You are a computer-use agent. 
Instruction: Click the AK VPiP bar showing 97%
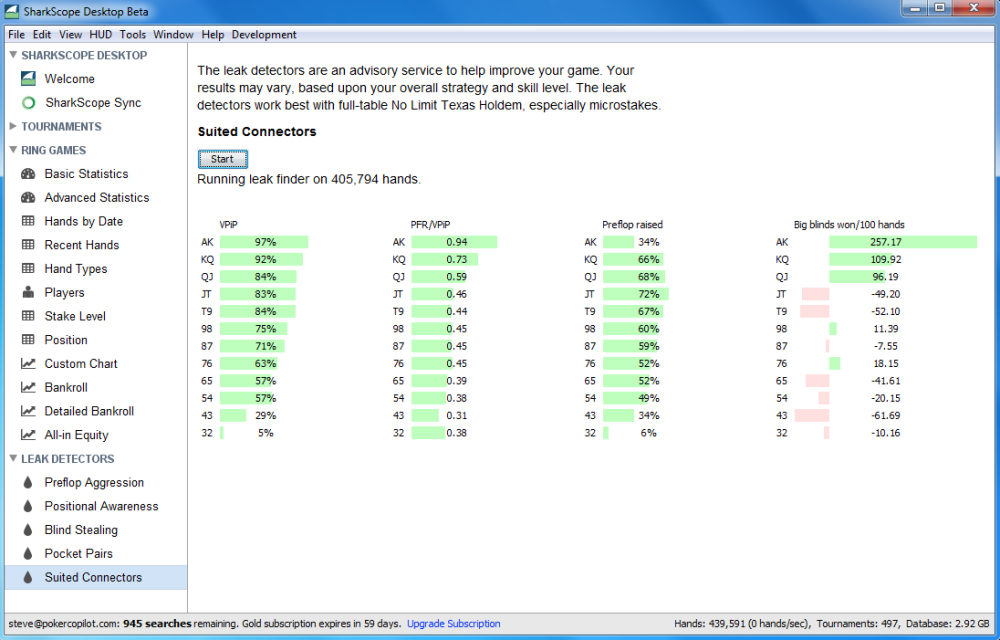click(264, 242)
